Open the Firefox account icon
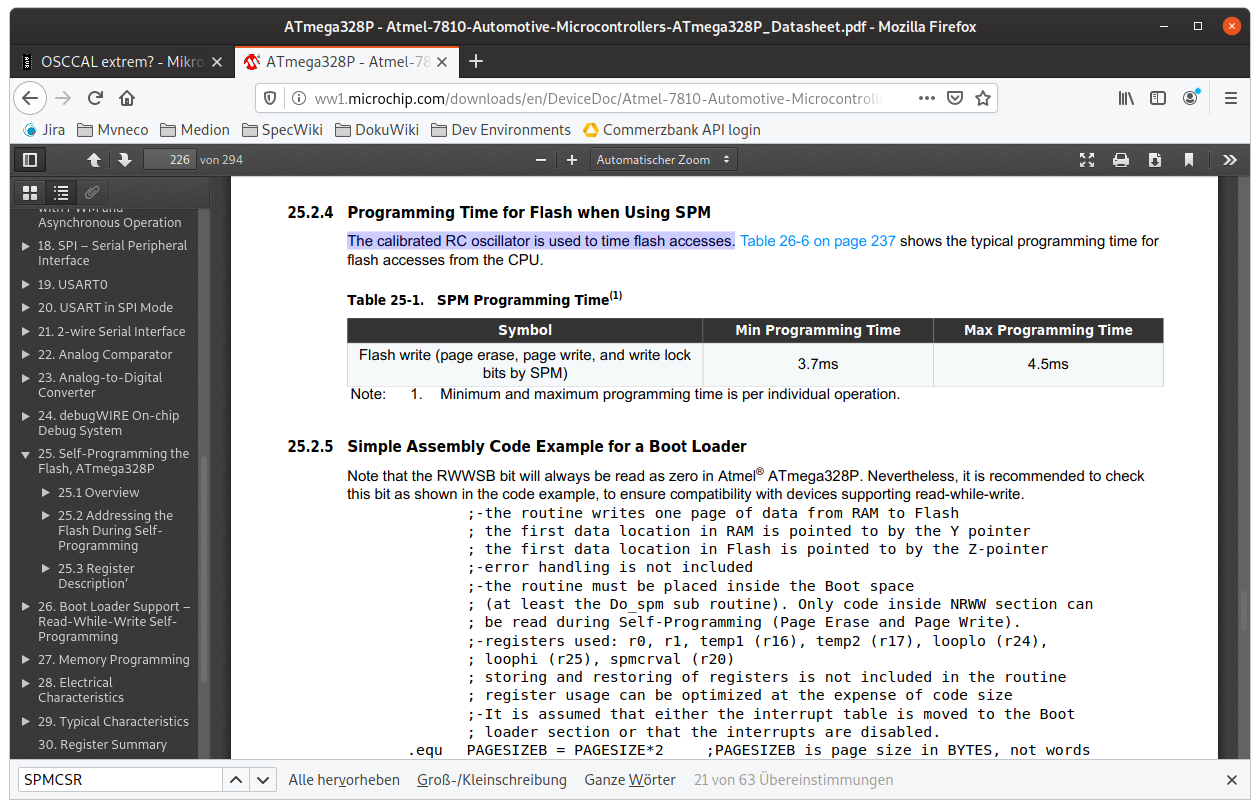 pyautogui.click(x=1190, y=98)
